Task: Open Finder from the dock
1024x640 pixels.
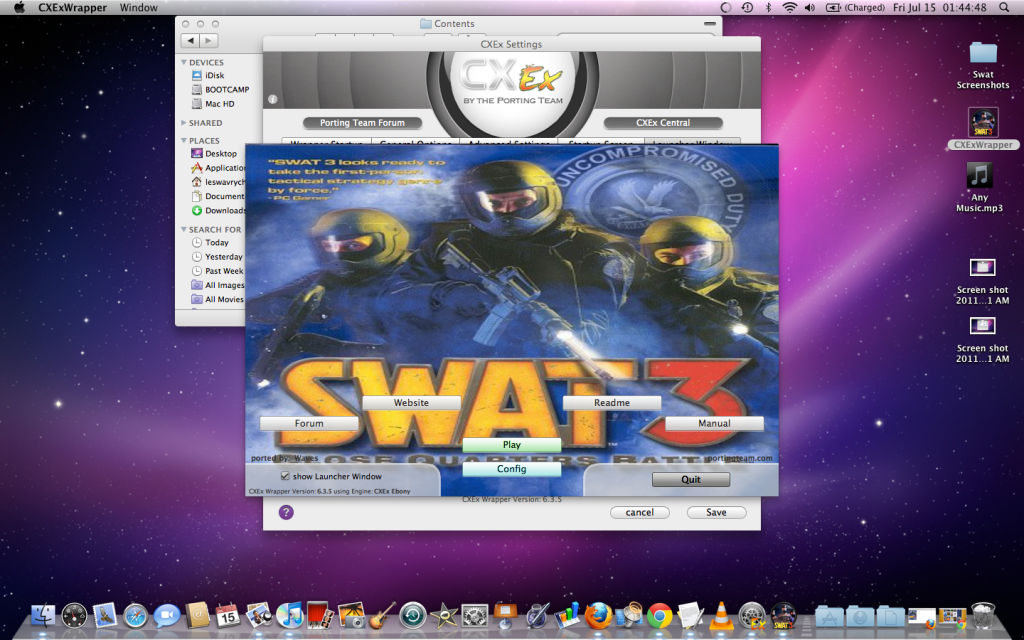Action: 43,615
